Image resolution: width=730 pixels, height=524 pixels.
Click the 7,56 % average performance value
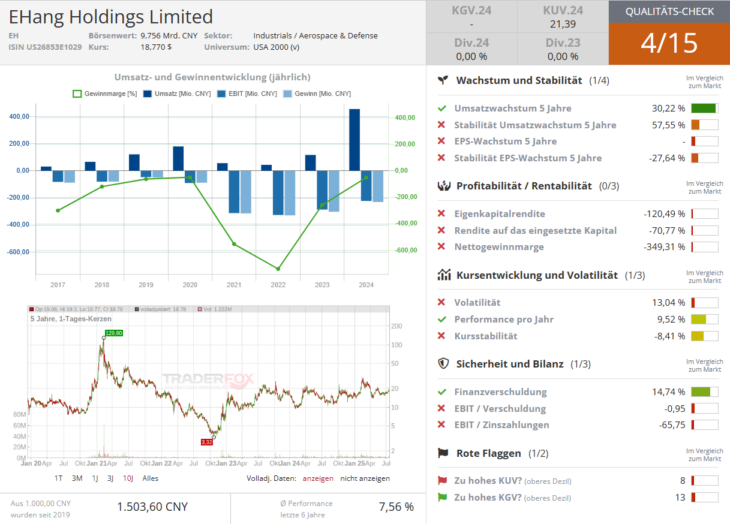[396, 507]
